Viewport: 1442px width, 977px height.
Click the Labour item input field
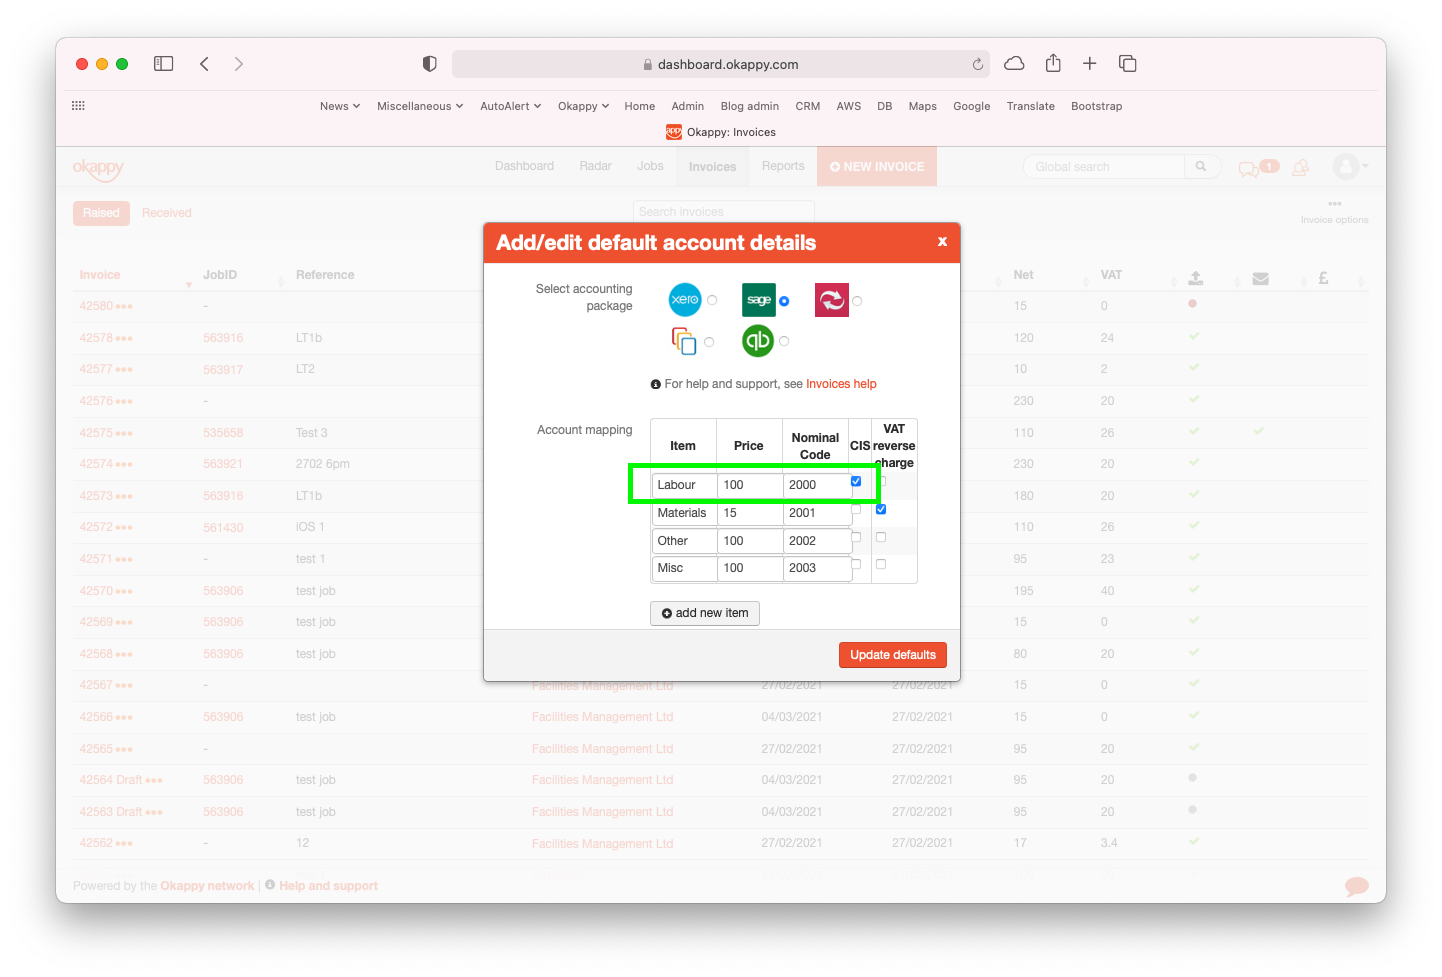coord(684,484)
